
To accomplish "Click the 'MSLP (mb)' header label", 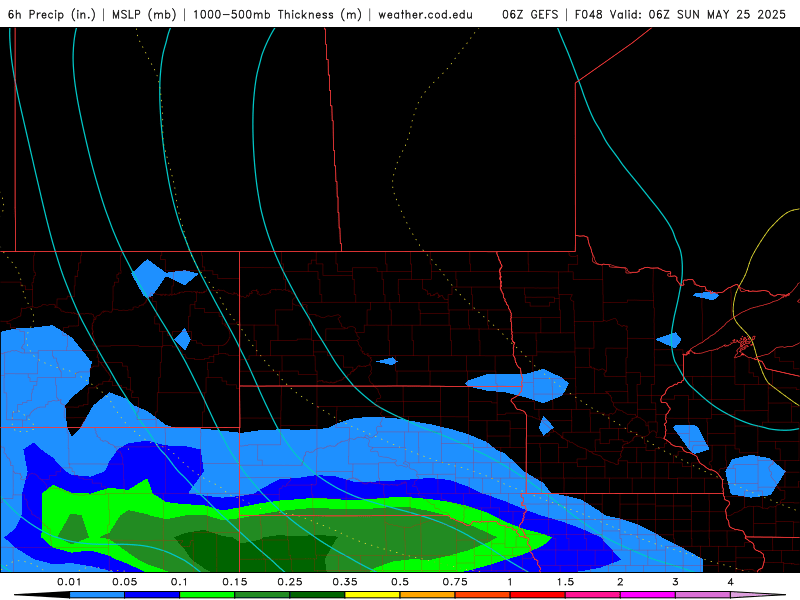I will 144,15.
